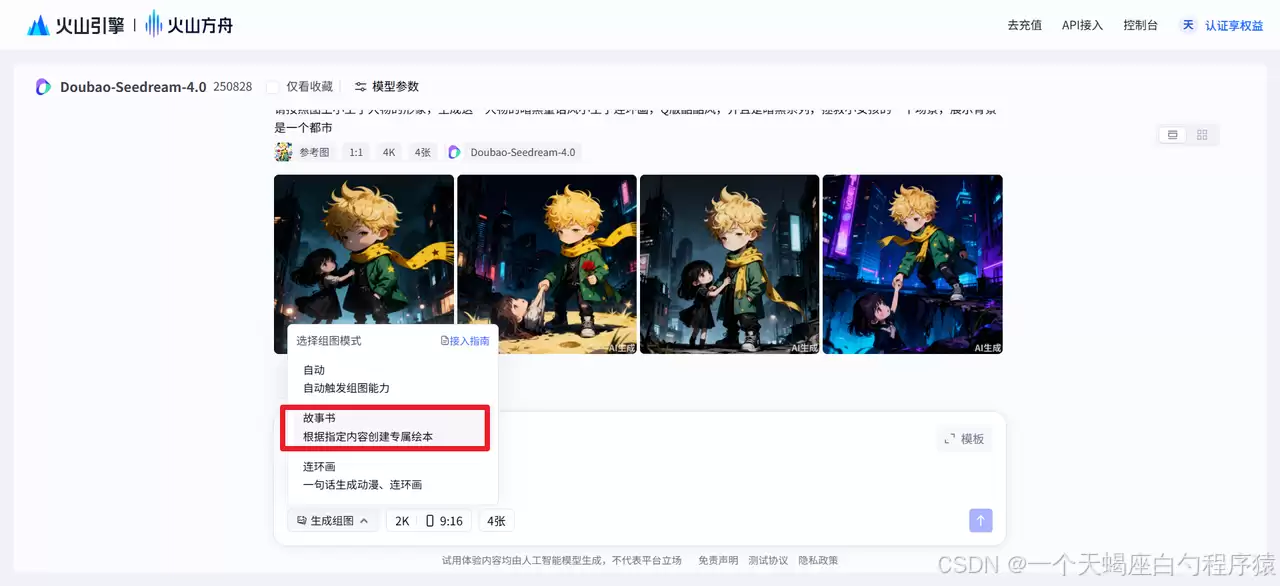Open the 接入指南 link in popup
This screenshot has height=586, width=1280.
[465, 341]
